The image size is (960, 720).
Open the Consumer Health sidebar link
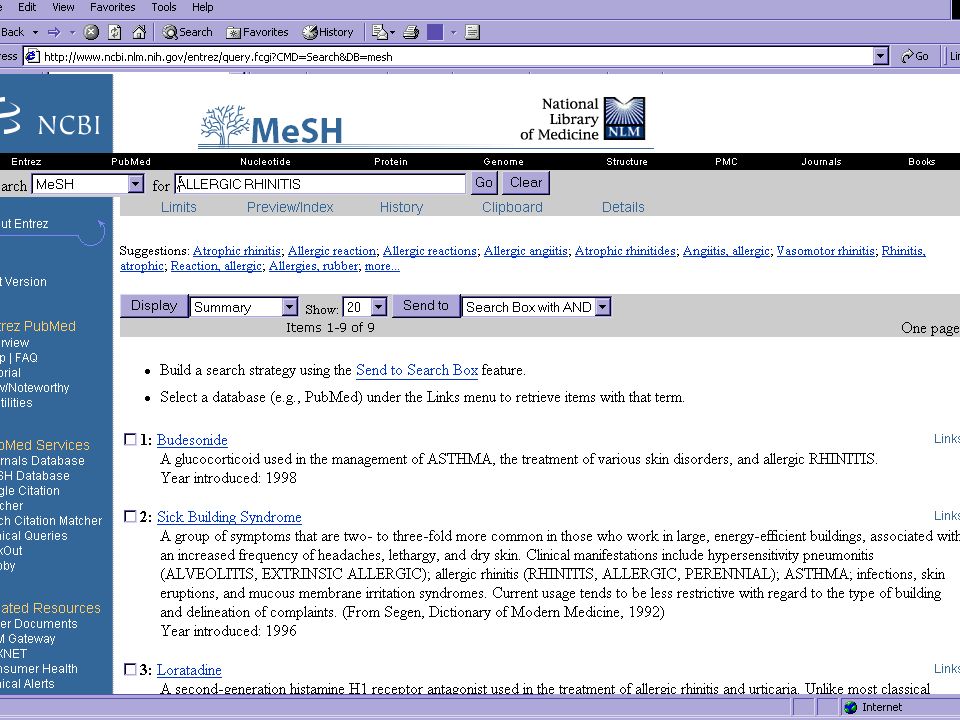(x=39, y=669)
